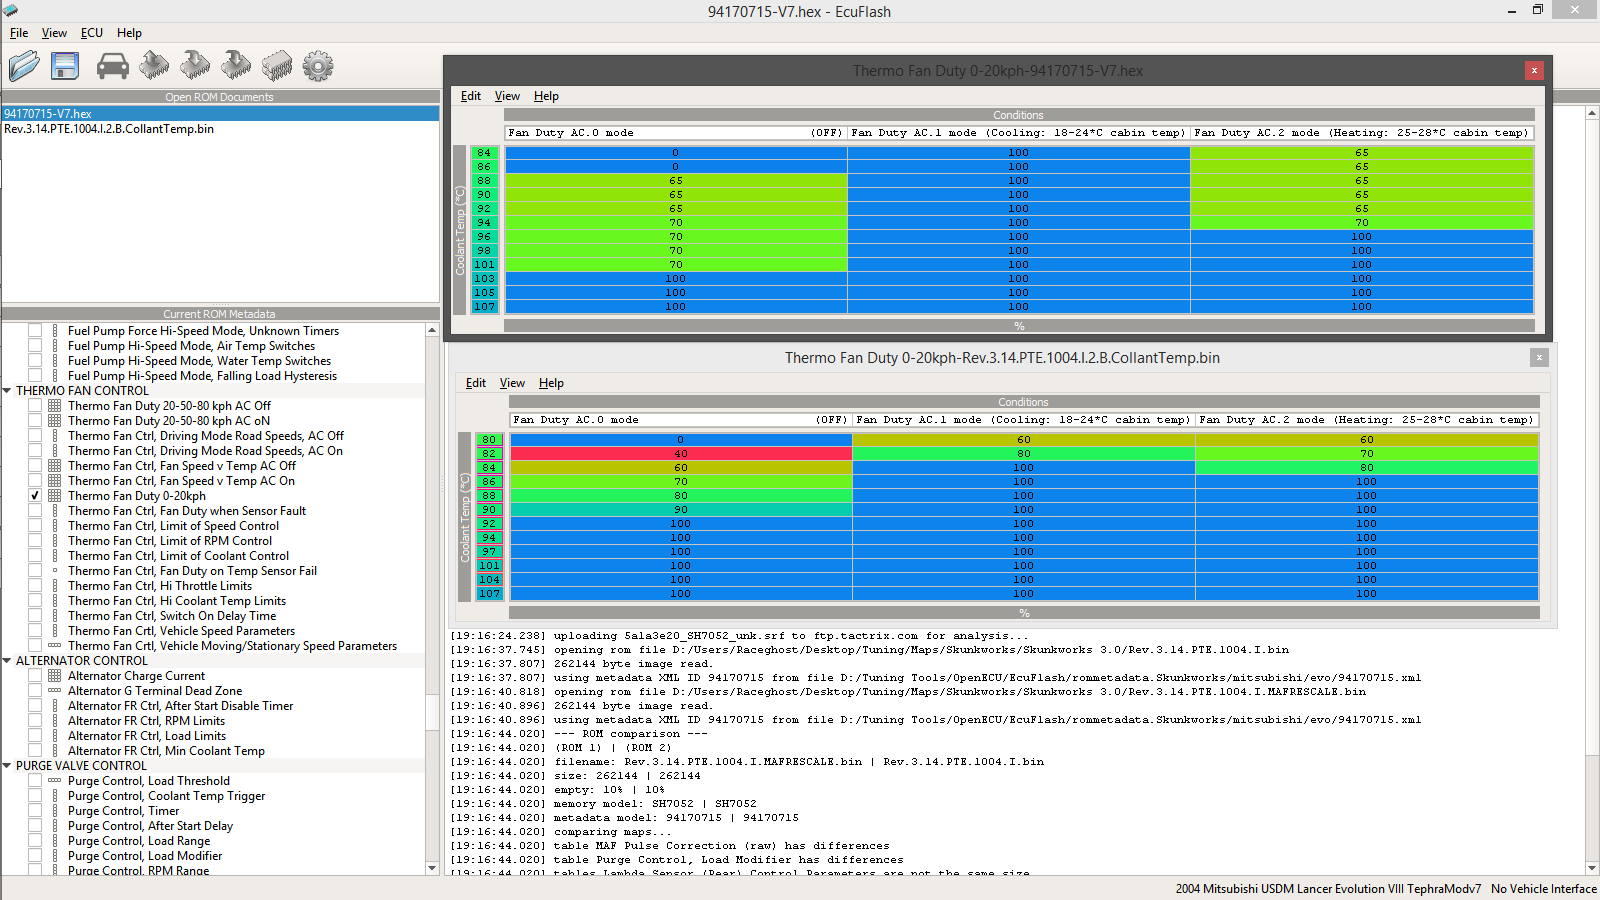Click the metadata tree scrollbar down arrow
Viewport: 1600px width, 900px height.
pos(432,868)
